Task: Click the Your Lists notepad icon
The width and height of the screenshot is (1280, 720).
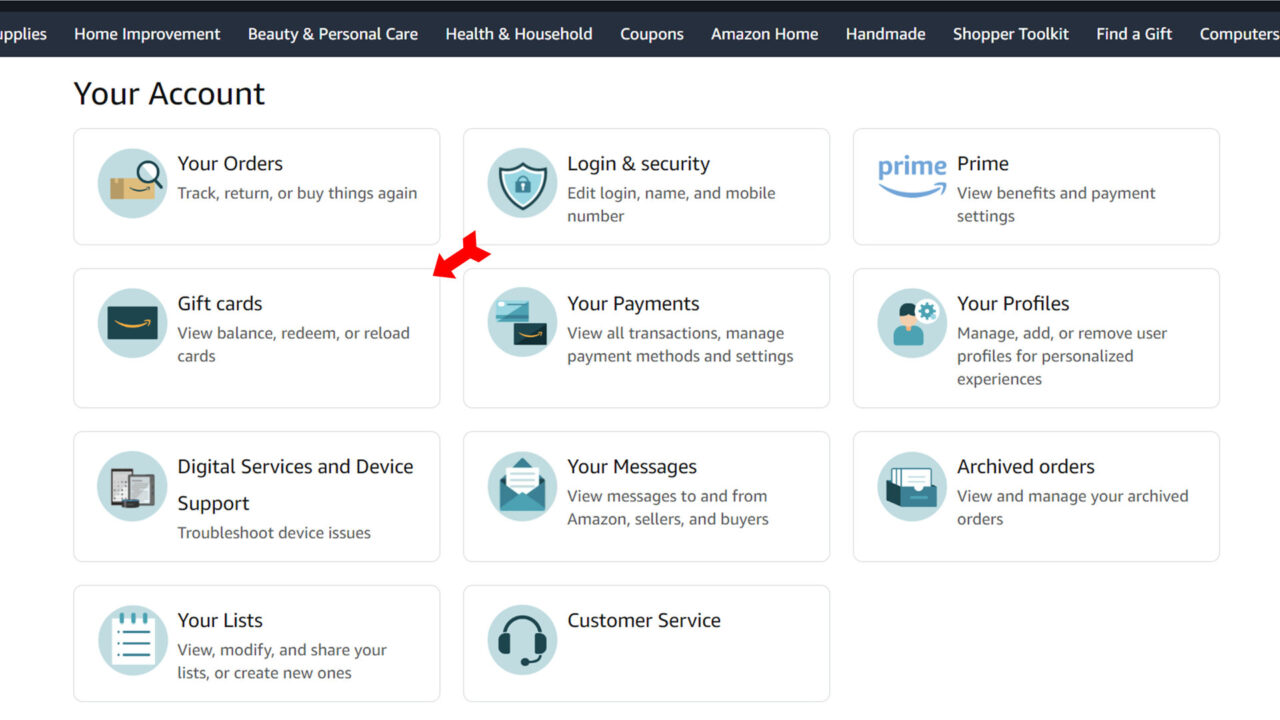Action: (x=131, y=640)
